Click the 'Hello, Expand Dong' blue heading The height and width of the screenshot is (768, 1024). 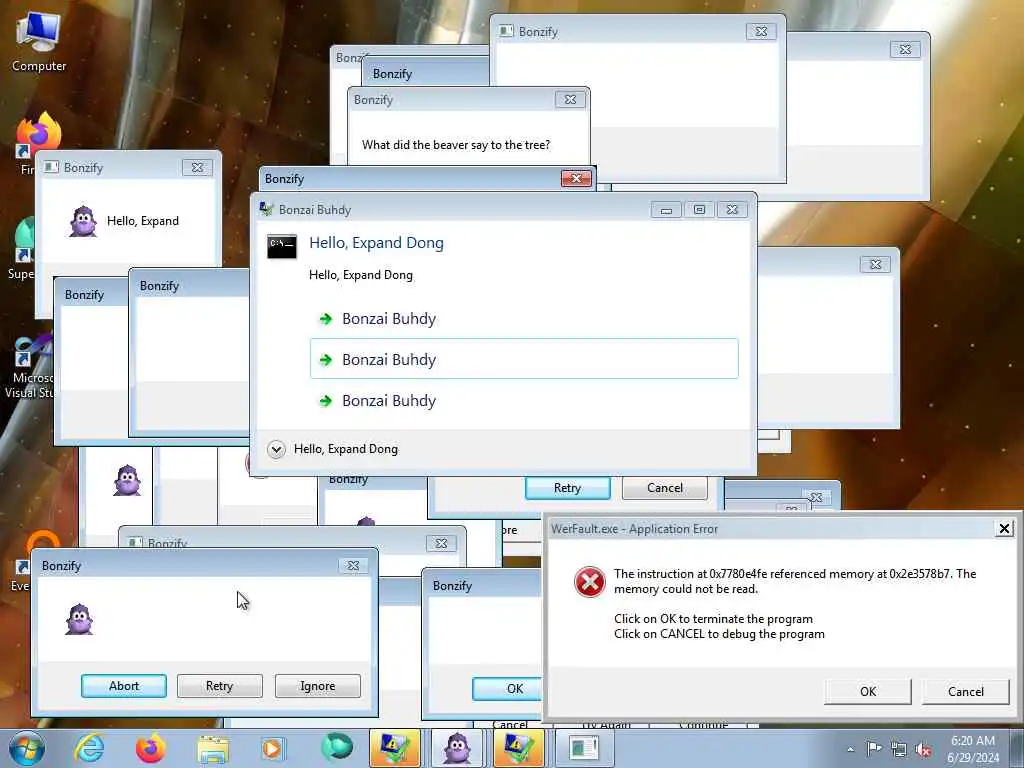(x=376, y=243)
